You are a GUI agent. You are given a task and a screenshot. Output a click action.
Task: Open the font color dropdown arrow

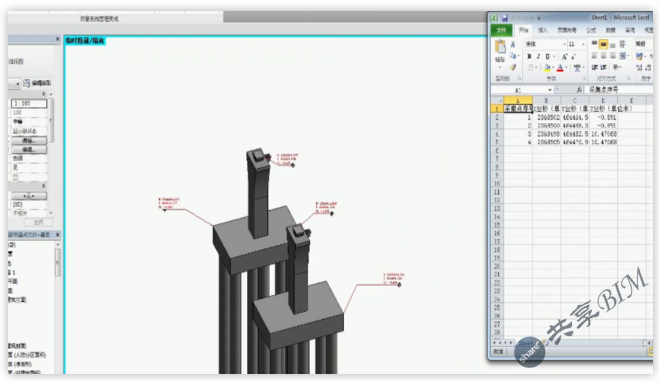pyautogui.click(x=566, y=68)
